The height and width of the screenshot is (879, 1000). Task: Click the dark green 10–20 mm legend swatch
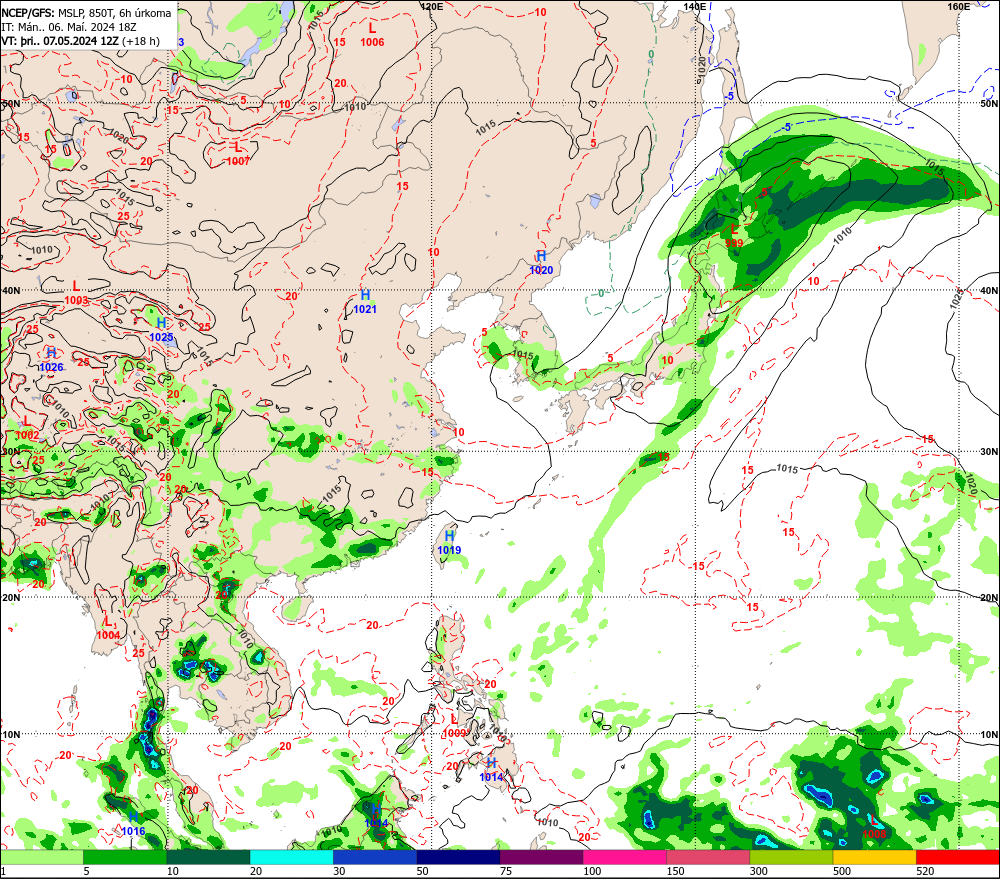click(x=209, y=857)
